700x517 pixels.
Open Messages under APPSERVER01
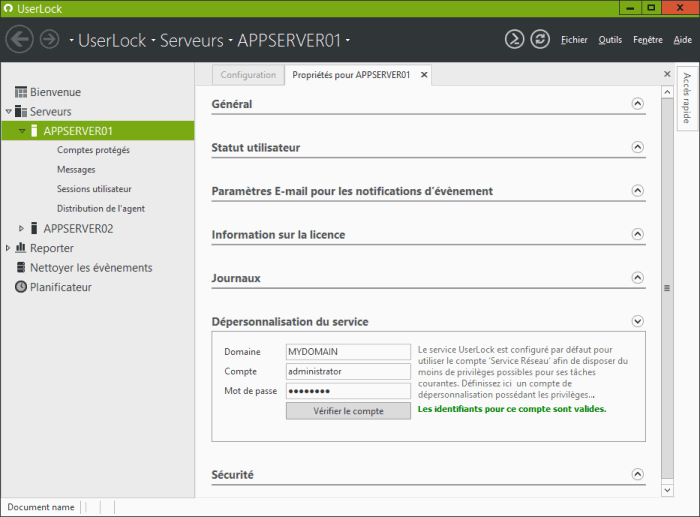pyautogui.click(x=76, y=170)
